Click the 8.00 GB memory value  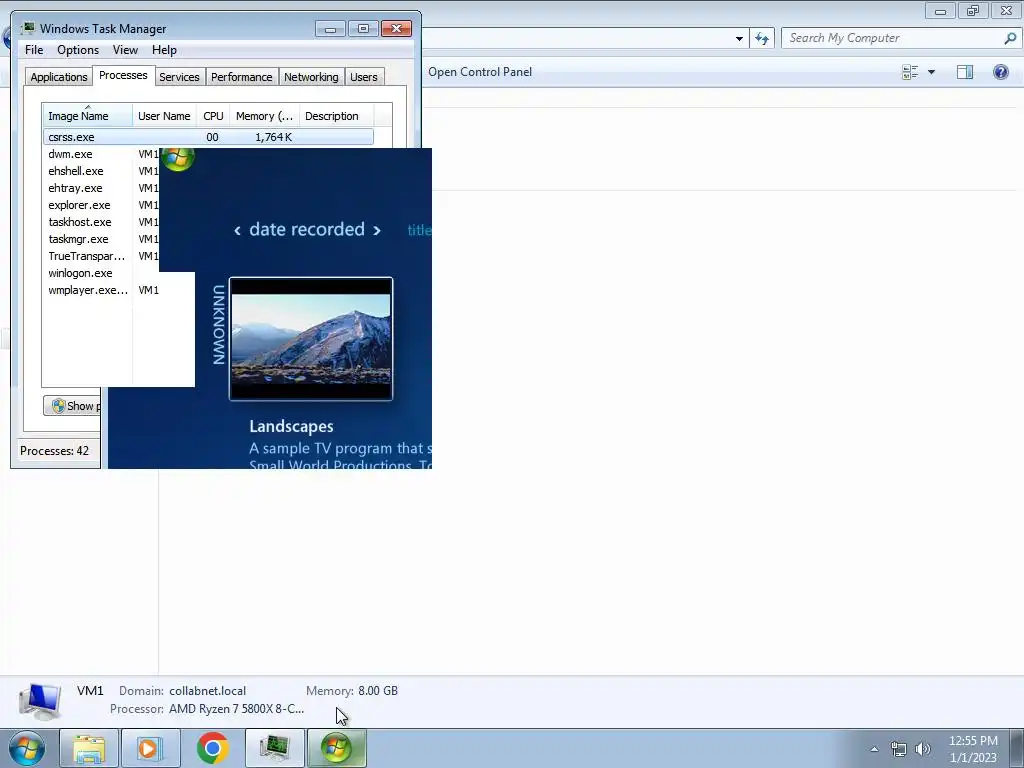(377, 691)
